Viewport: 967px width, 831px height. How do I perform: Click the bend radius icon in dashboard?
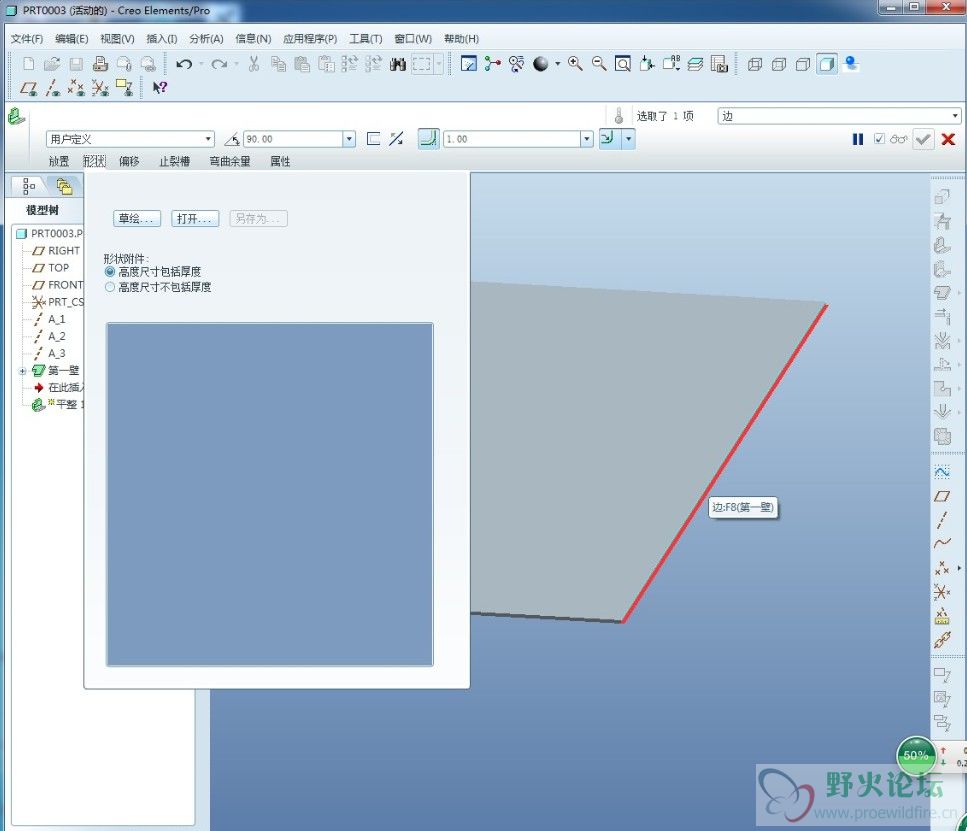429,139
